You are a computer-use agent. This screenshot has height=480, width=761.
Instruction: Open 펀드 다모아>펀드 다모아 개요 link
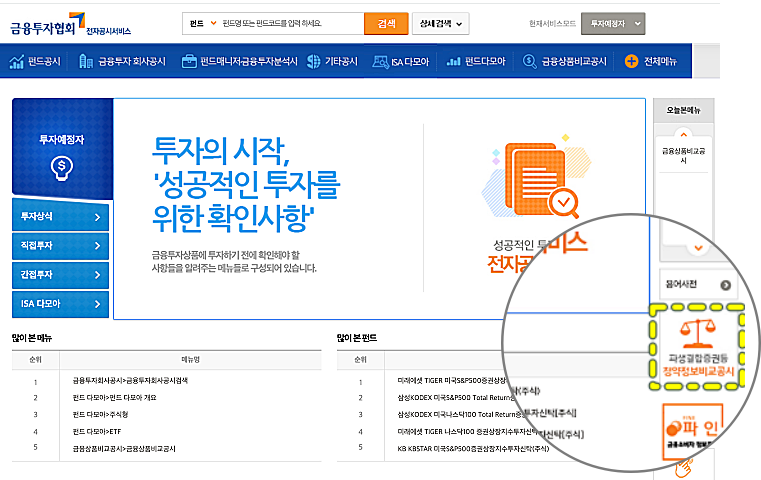pos(115,397)
